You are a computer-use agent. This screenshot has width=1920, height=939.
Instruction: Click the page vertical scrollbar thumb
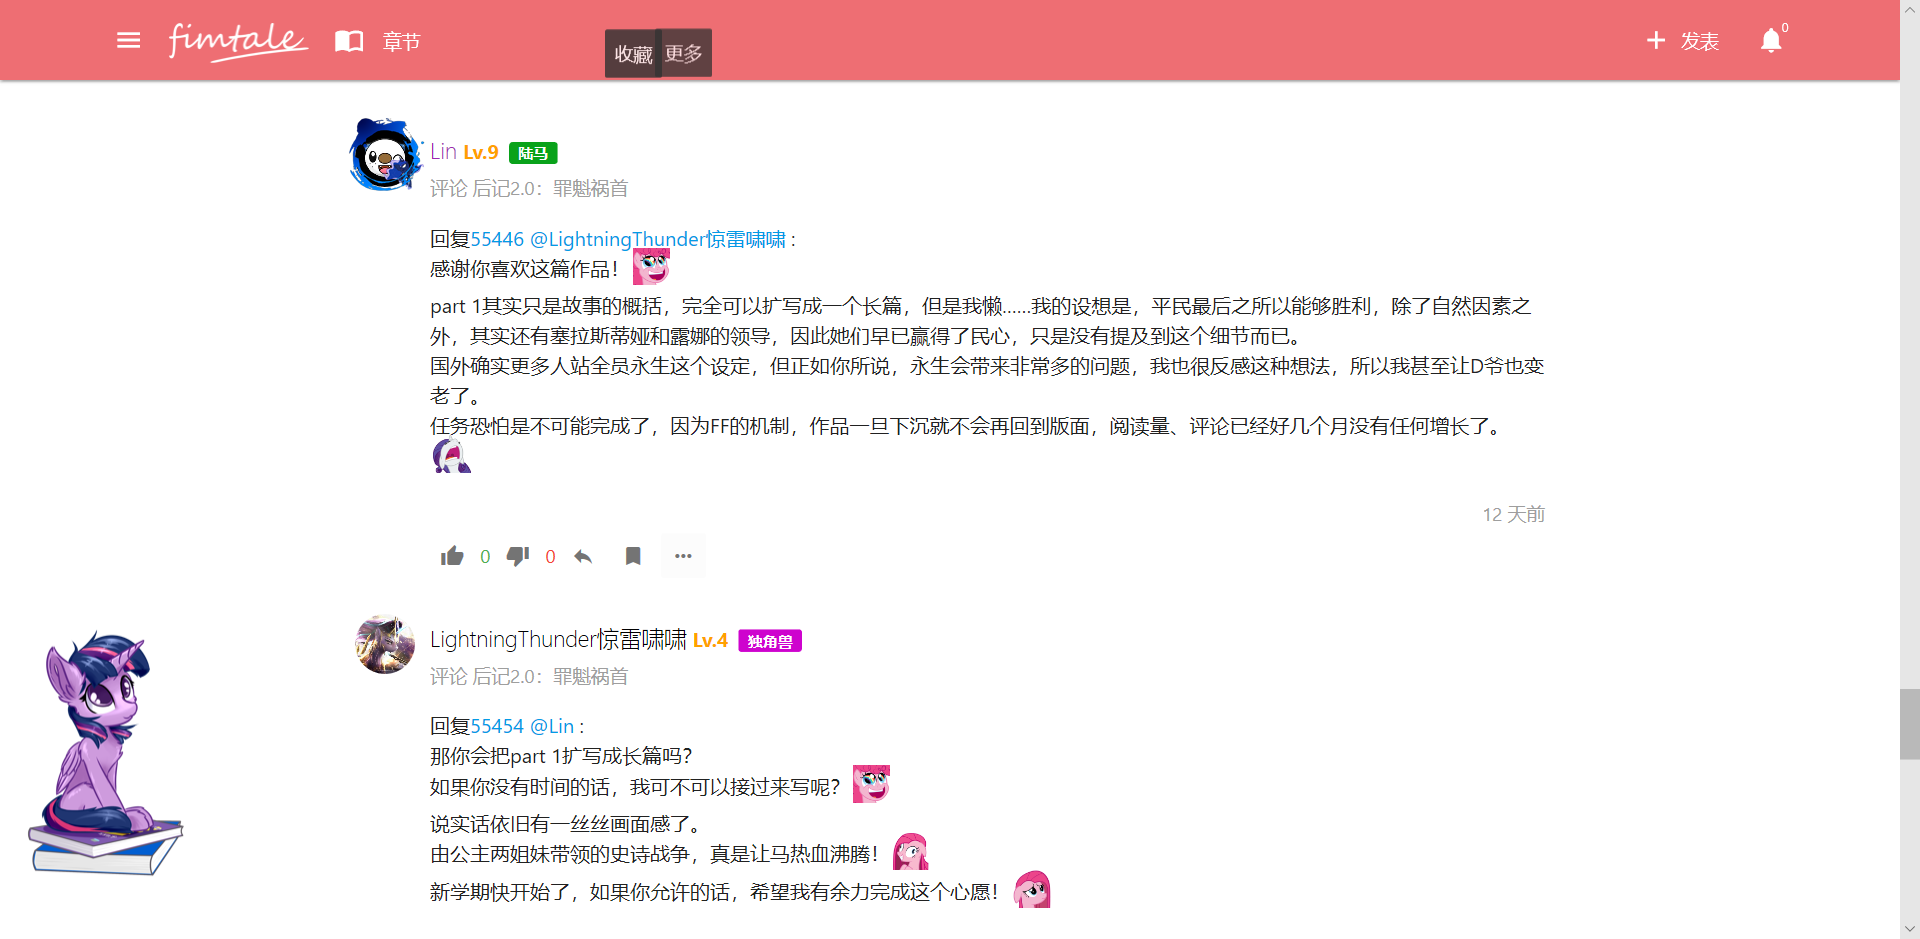coord(1909,724)
